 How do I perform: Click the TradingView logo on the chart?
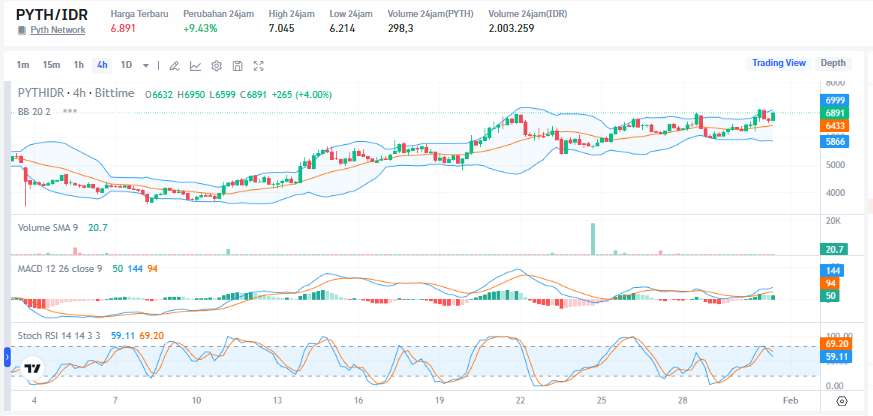coord(32,367)
